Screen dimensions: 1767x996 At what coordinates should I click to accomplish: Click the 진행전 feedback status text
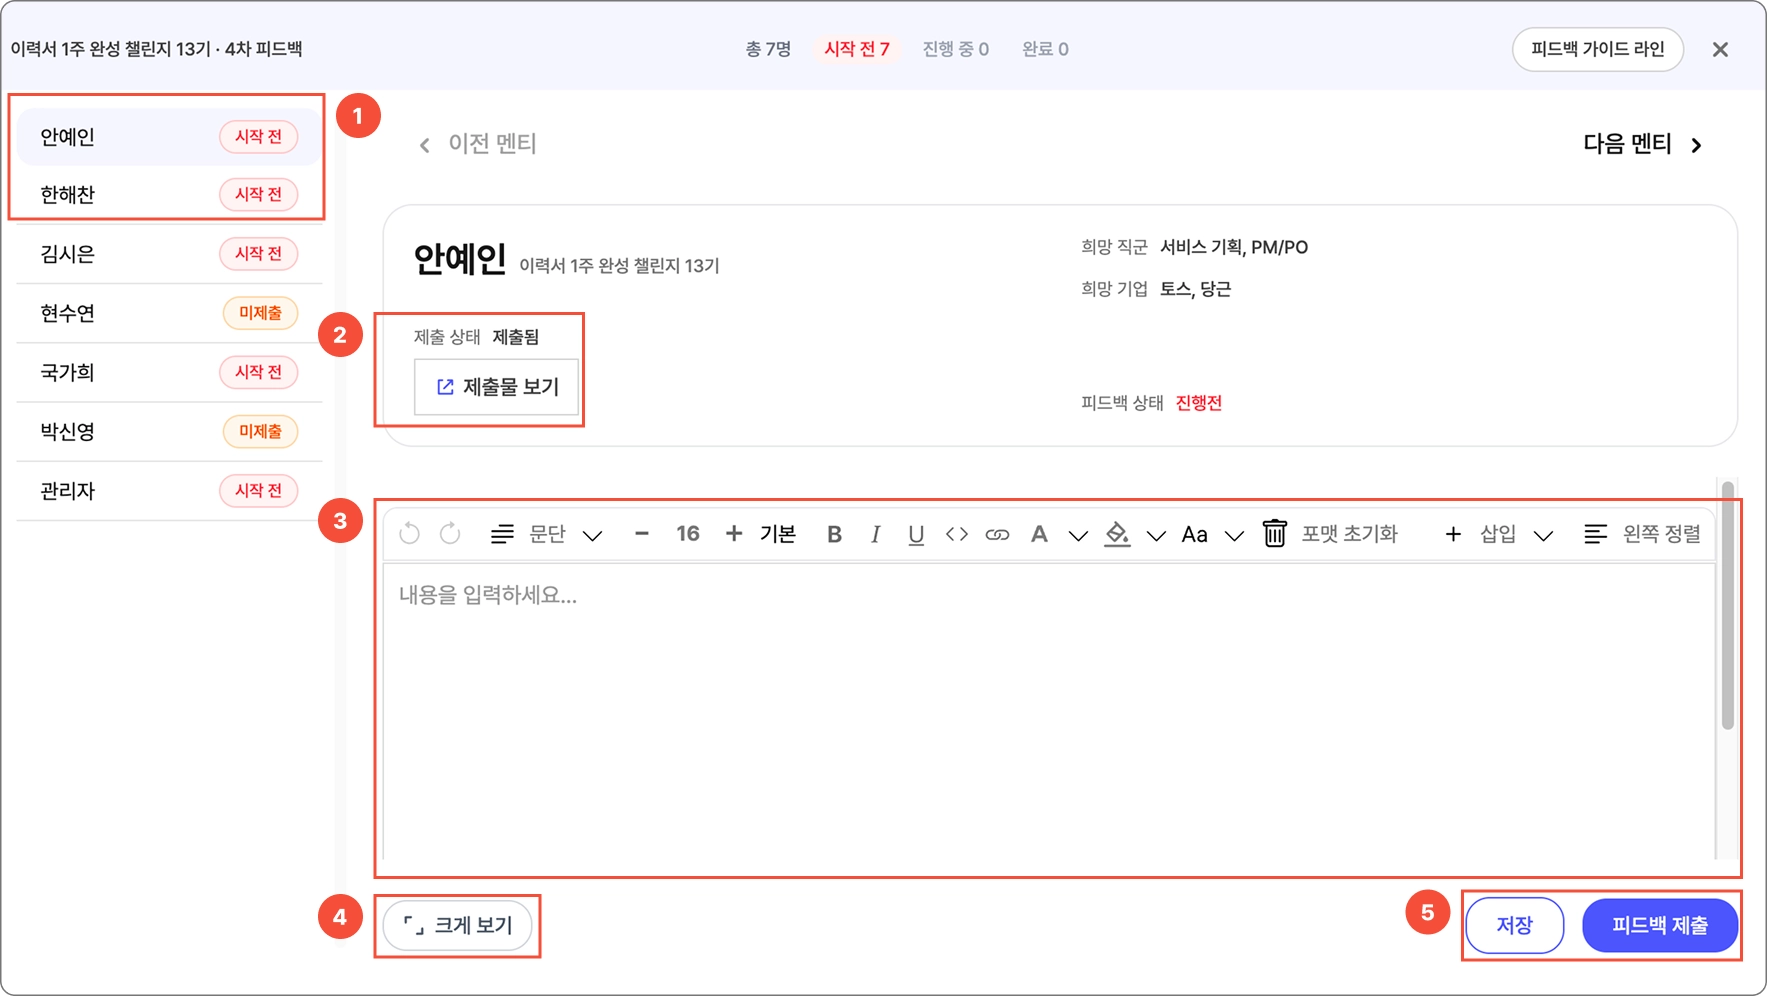click(x=1199, y=403)
